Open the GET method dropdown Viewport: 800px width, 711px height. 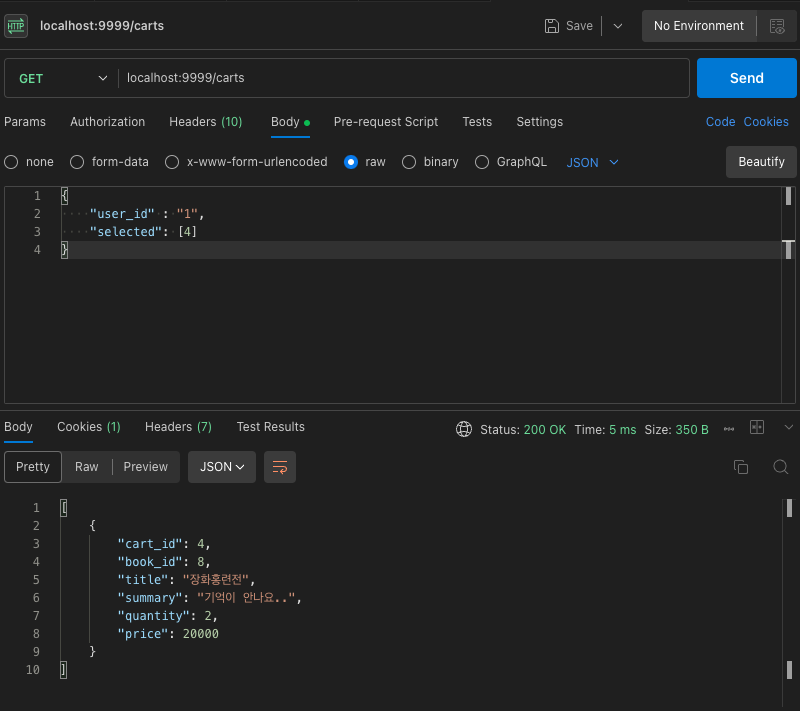coord(62,78)
